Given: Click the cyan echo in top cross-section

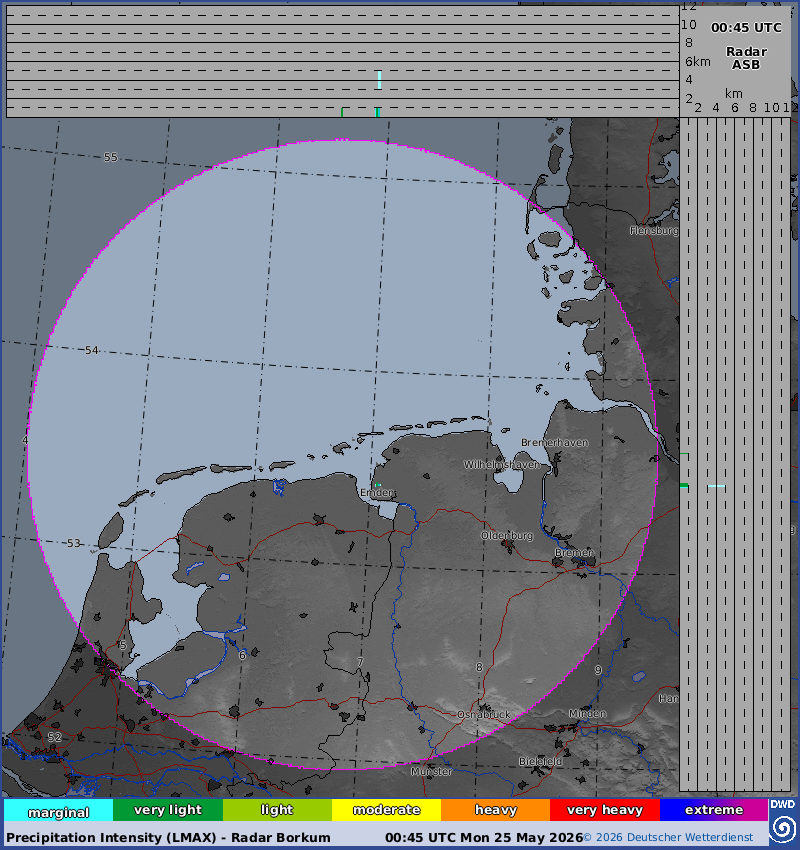Looking at the screenshot, I should pyautogui.click(x=379, y=80).
